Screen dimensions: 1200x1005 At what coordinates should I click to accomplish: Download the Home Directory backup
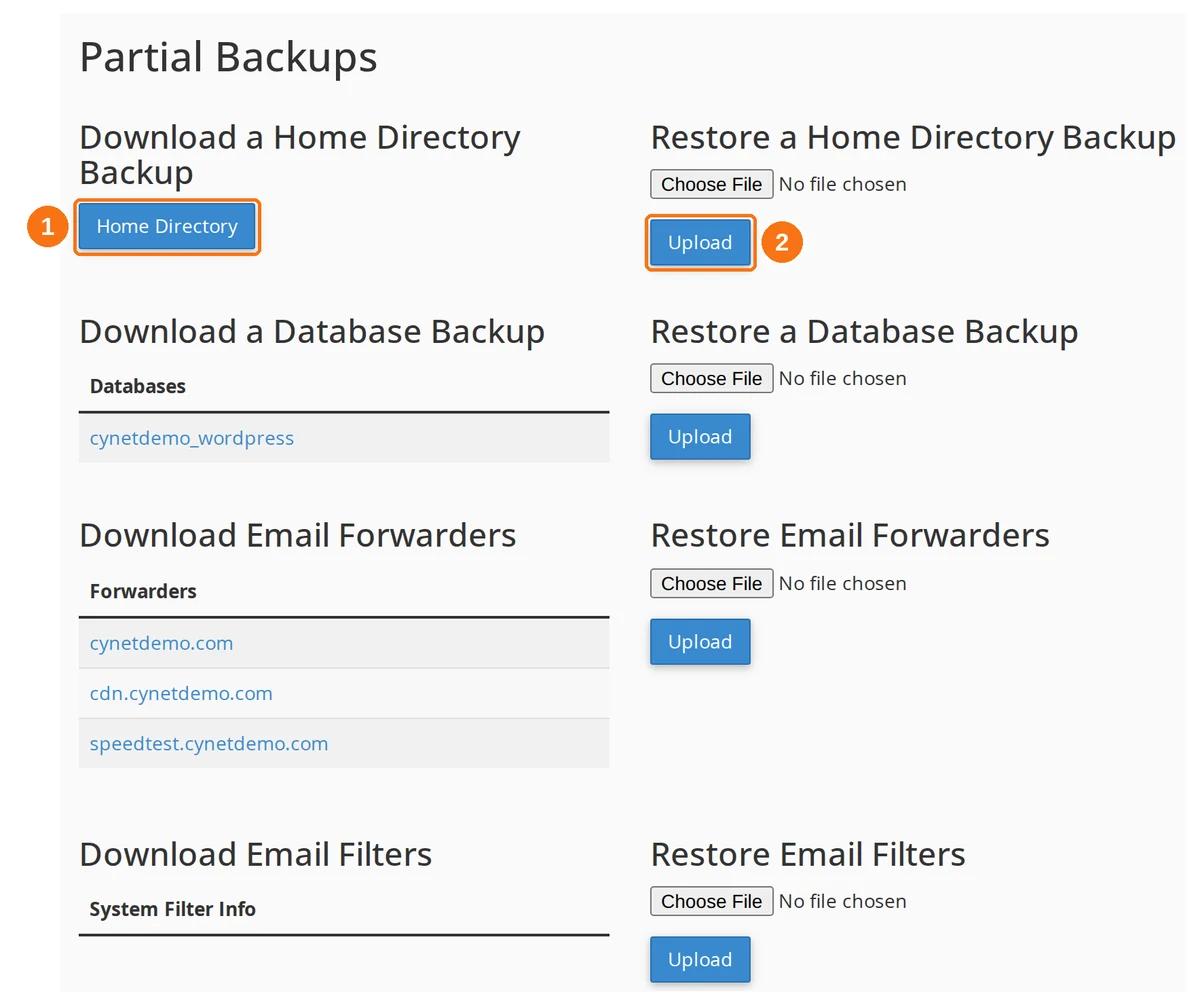pyautogui.click(x=167, y=227)
